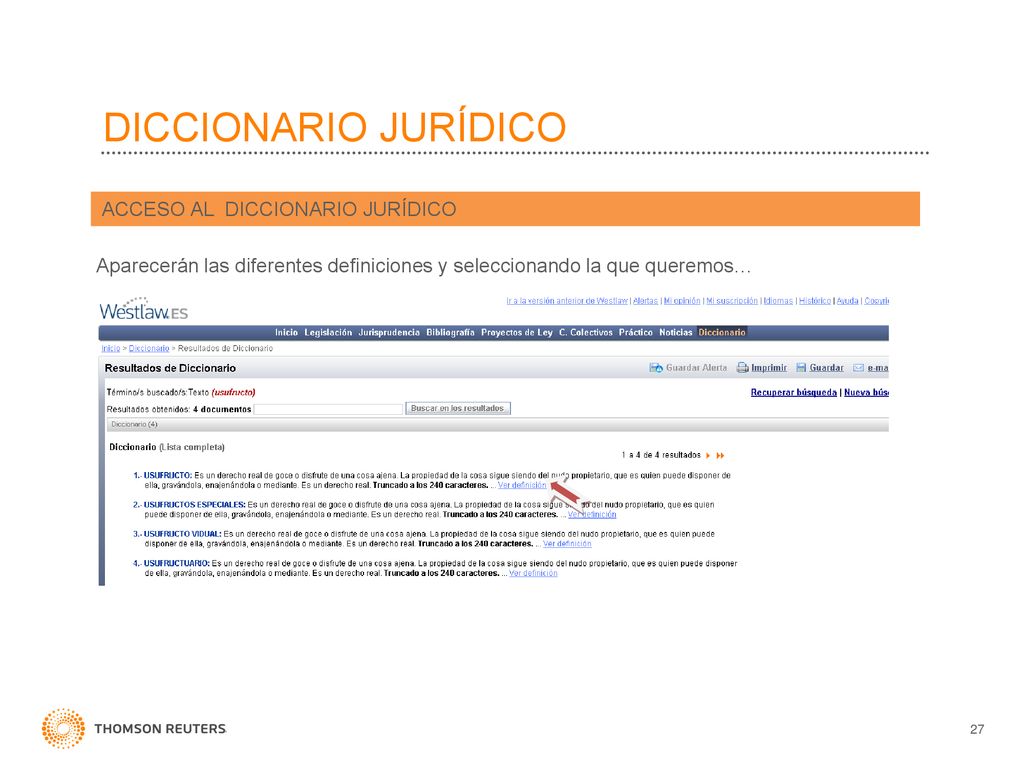Open the USUFRUCTO result title

(168, 475)
